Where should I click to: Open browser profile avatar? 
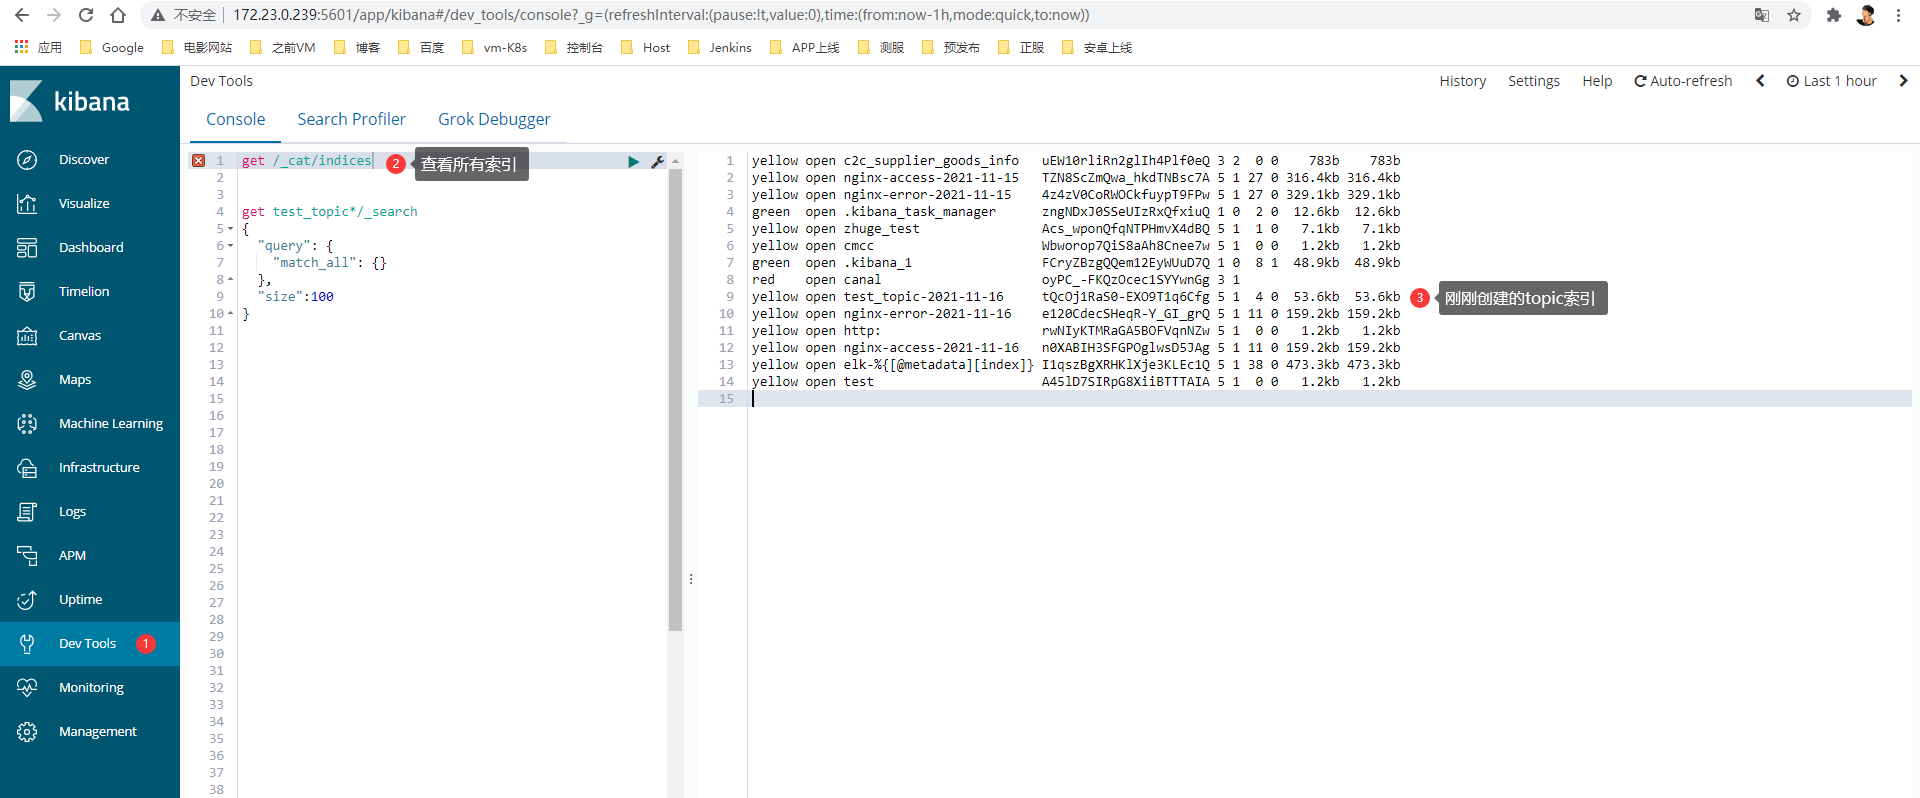[x=1866, y=15]
